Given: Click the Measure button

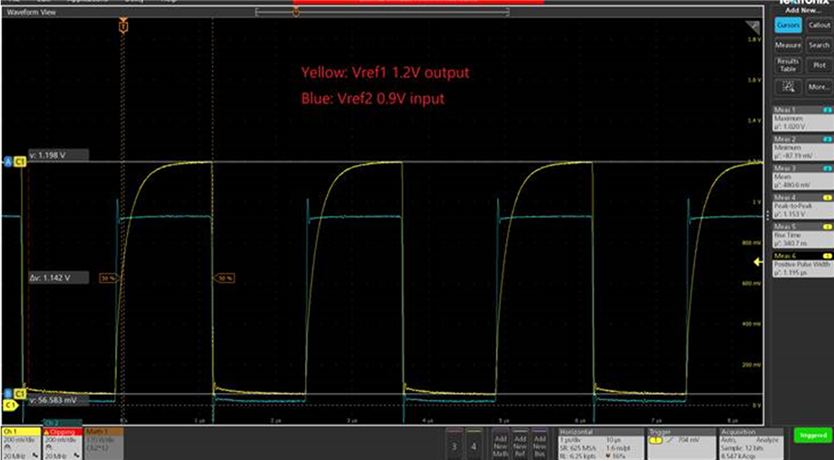Looking at the screenshot, I should (x=788, y=45).
